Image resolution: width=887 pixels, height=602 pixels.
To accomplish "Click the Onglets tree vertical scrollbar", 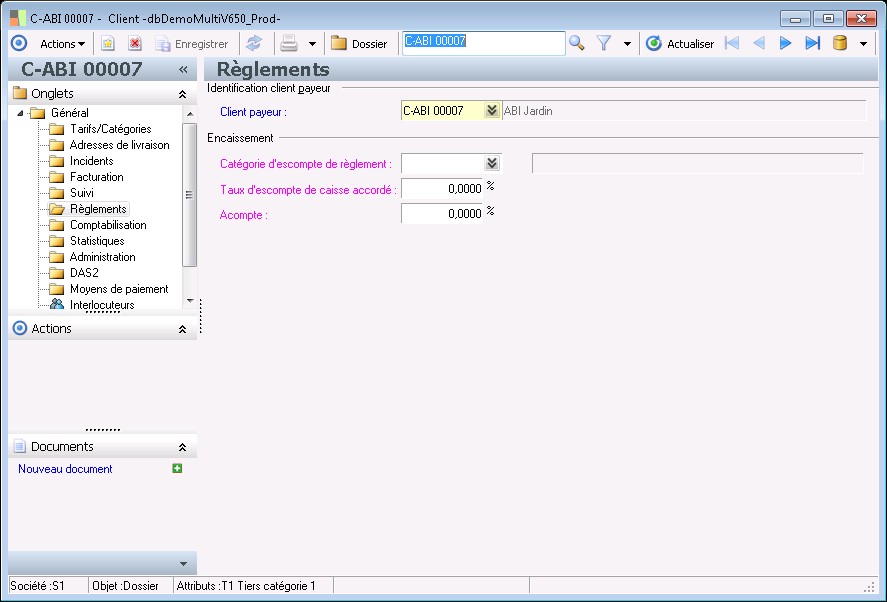I will coord(190,195).
